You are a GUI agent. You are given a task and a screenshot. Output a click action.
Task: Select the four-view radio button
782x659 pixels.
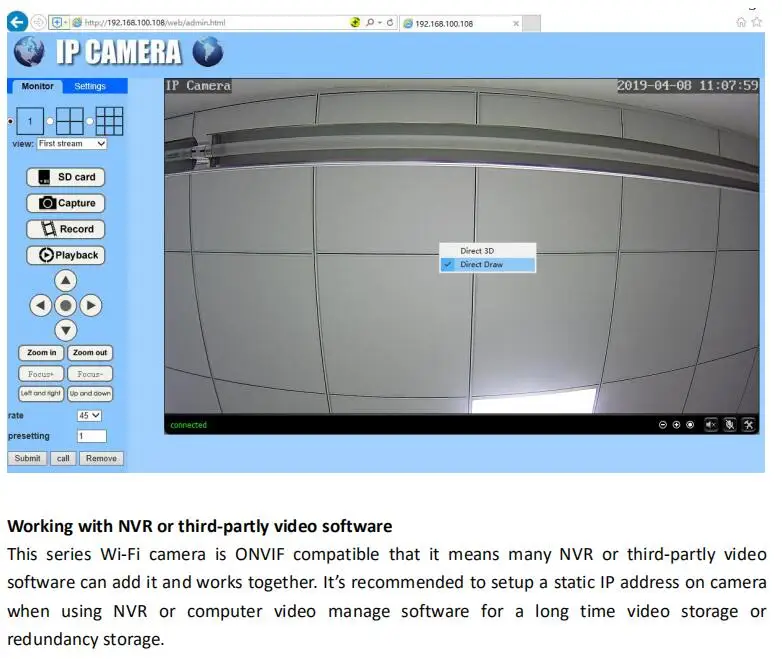pos(50,121)
